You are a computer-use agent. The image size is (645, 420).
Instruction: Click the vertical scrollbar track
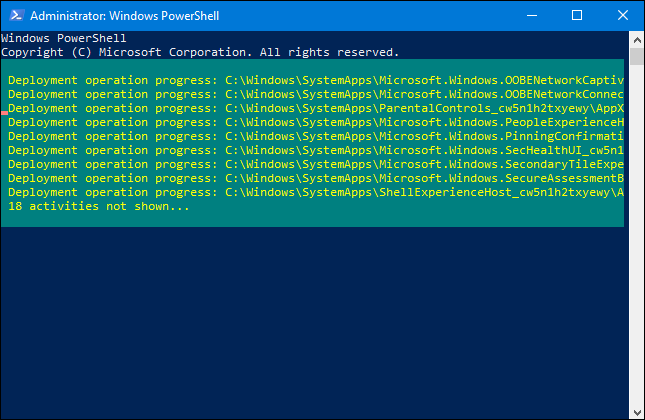tap(635, 250)
